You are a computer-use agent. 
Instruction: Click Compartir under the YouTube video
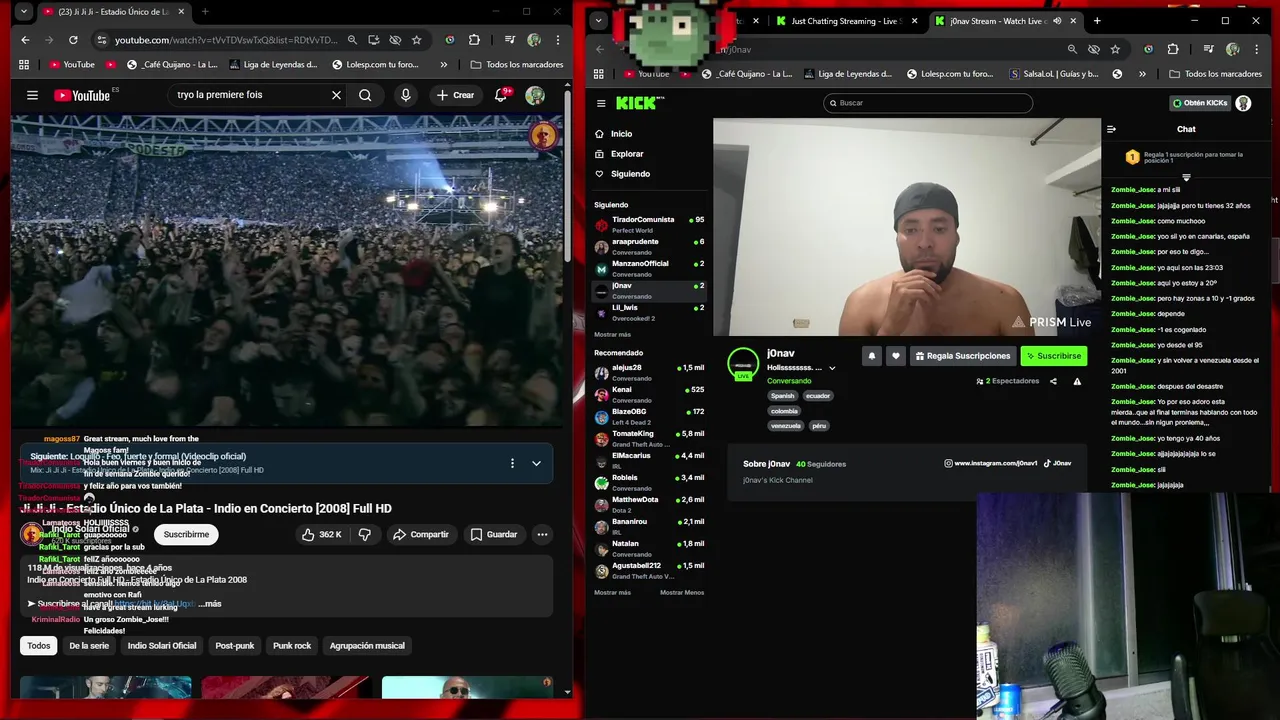pyautogui.click(x=421, y=534)
